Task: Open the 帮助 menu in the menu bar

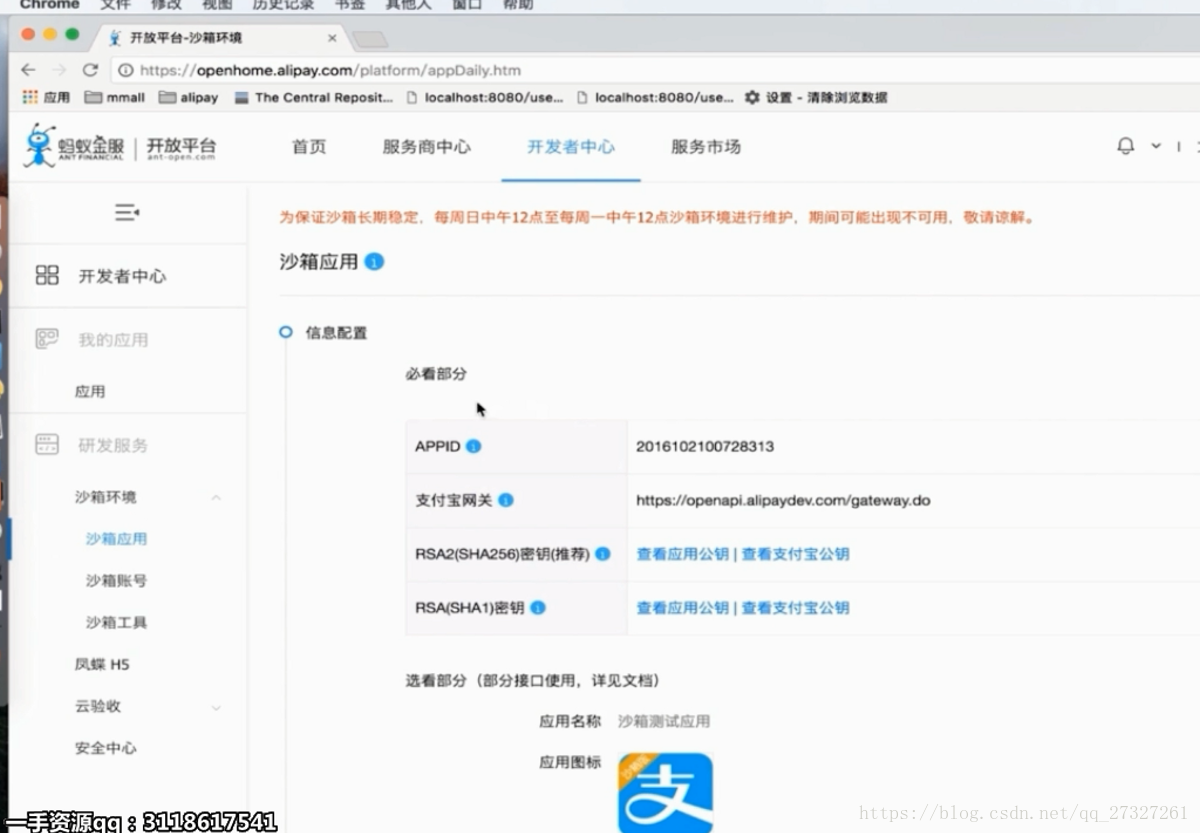Action: coord(518,5)
